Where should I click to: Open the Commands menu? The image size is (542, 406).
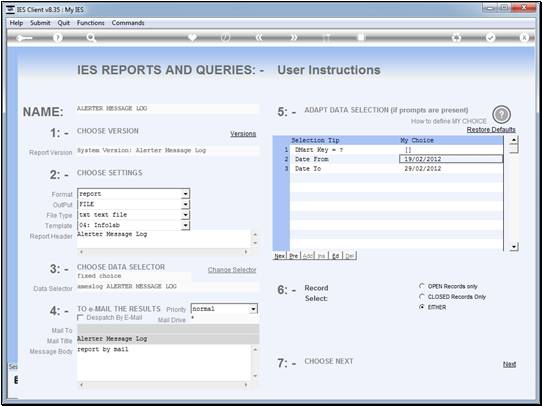pos(128,23)
